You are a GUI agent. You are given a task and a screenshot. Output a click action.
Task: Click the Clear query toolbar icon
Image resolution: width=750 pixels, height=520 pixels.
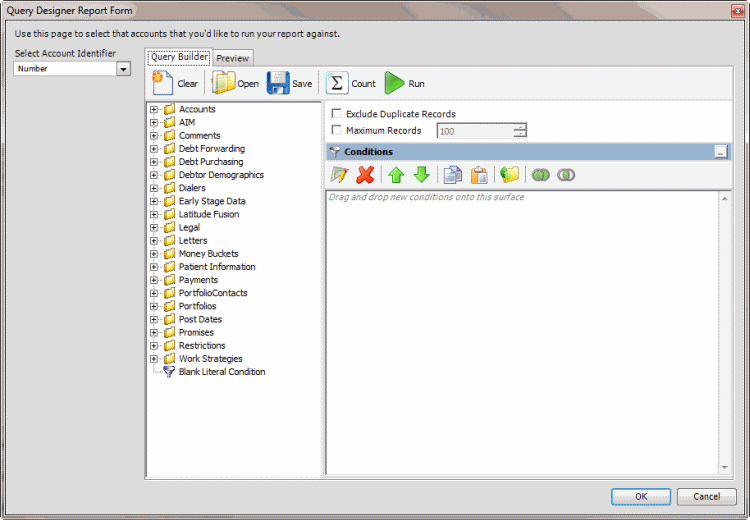point(164,84)
